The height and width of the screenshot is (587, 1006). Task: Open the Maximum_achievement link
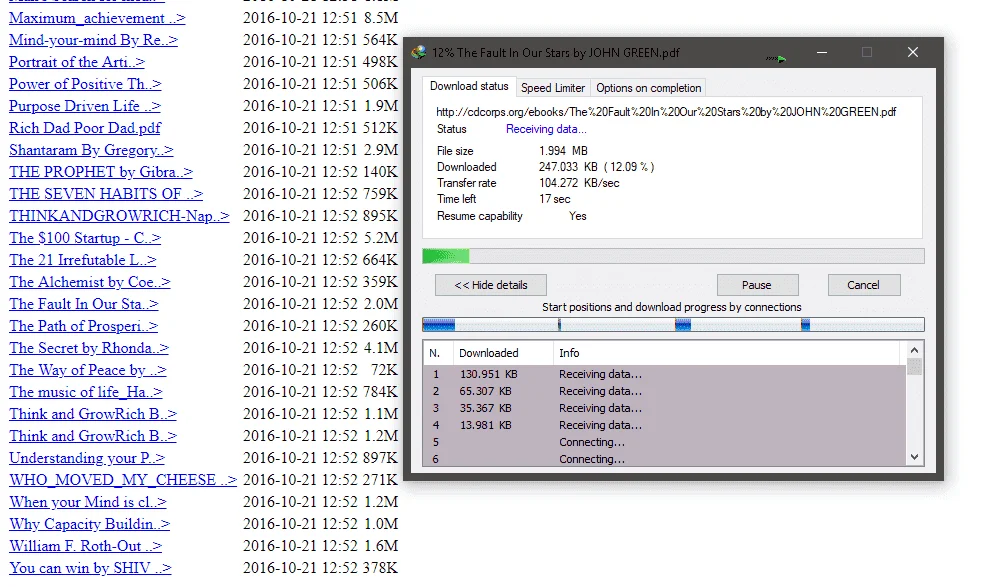point(97,19)
